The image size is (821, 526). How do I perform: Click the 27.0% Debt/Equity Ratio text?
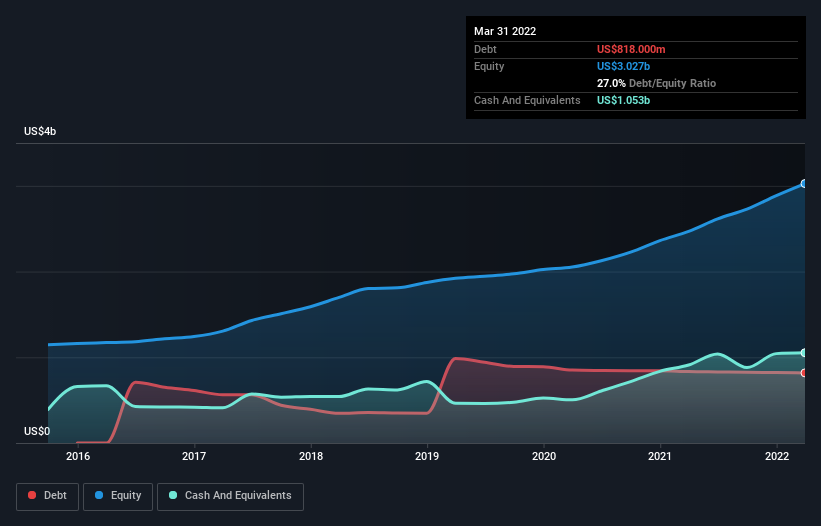coord(657,83)
